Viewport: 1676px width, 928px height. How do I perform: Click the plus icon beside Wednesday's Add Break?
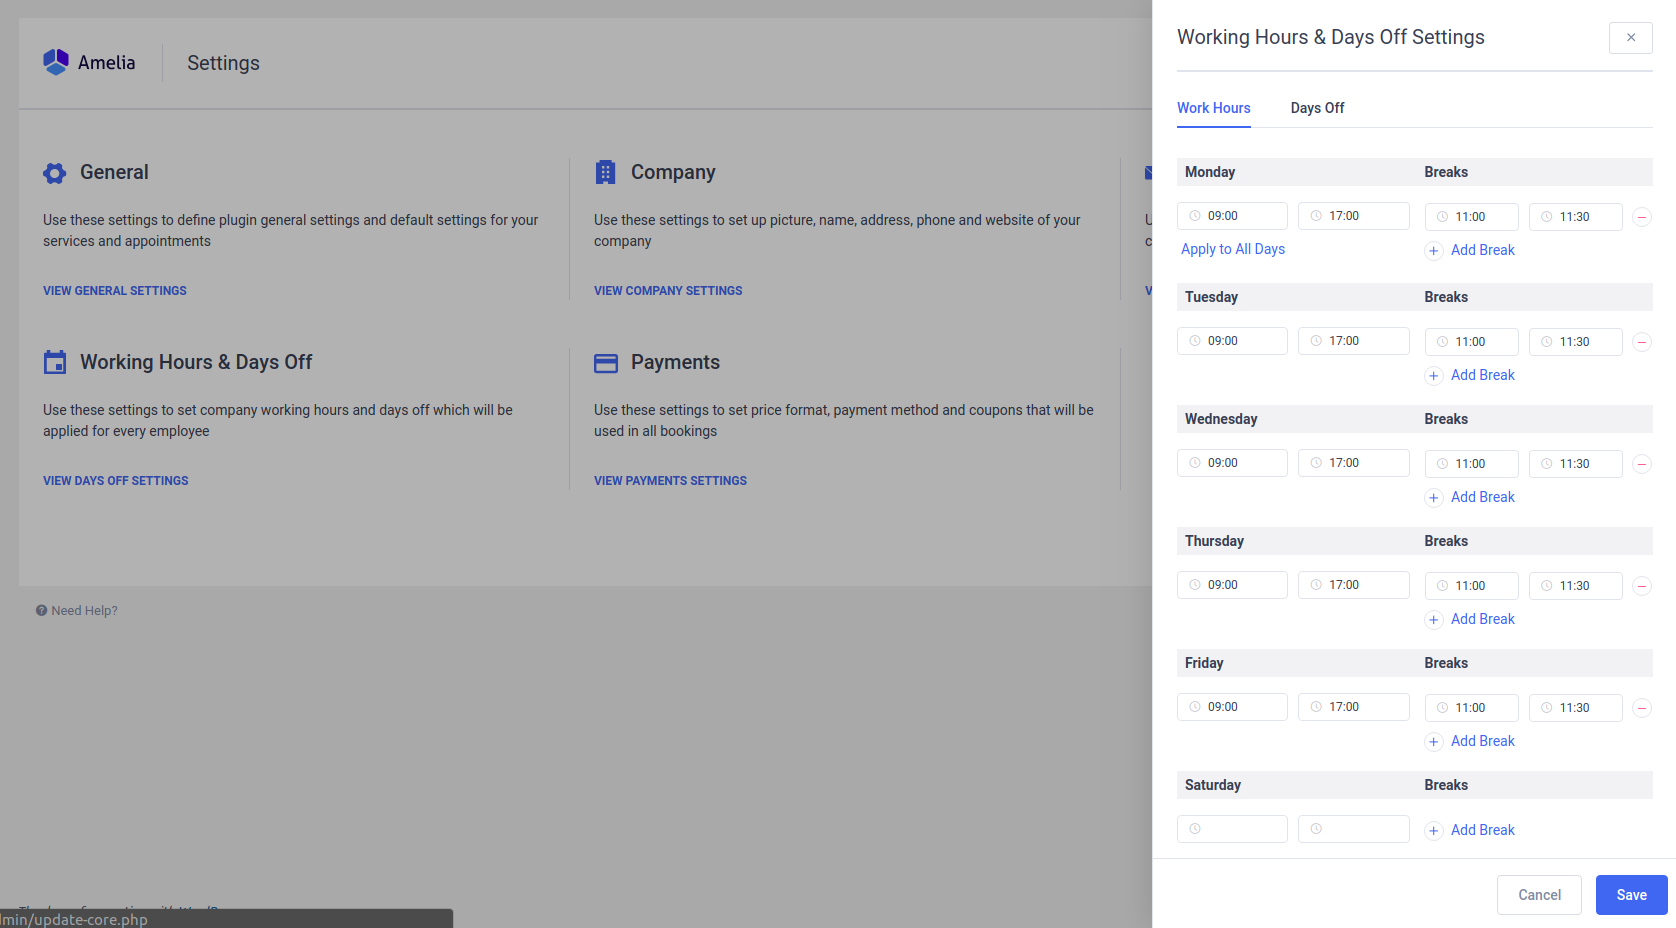tap(1434, 497)
